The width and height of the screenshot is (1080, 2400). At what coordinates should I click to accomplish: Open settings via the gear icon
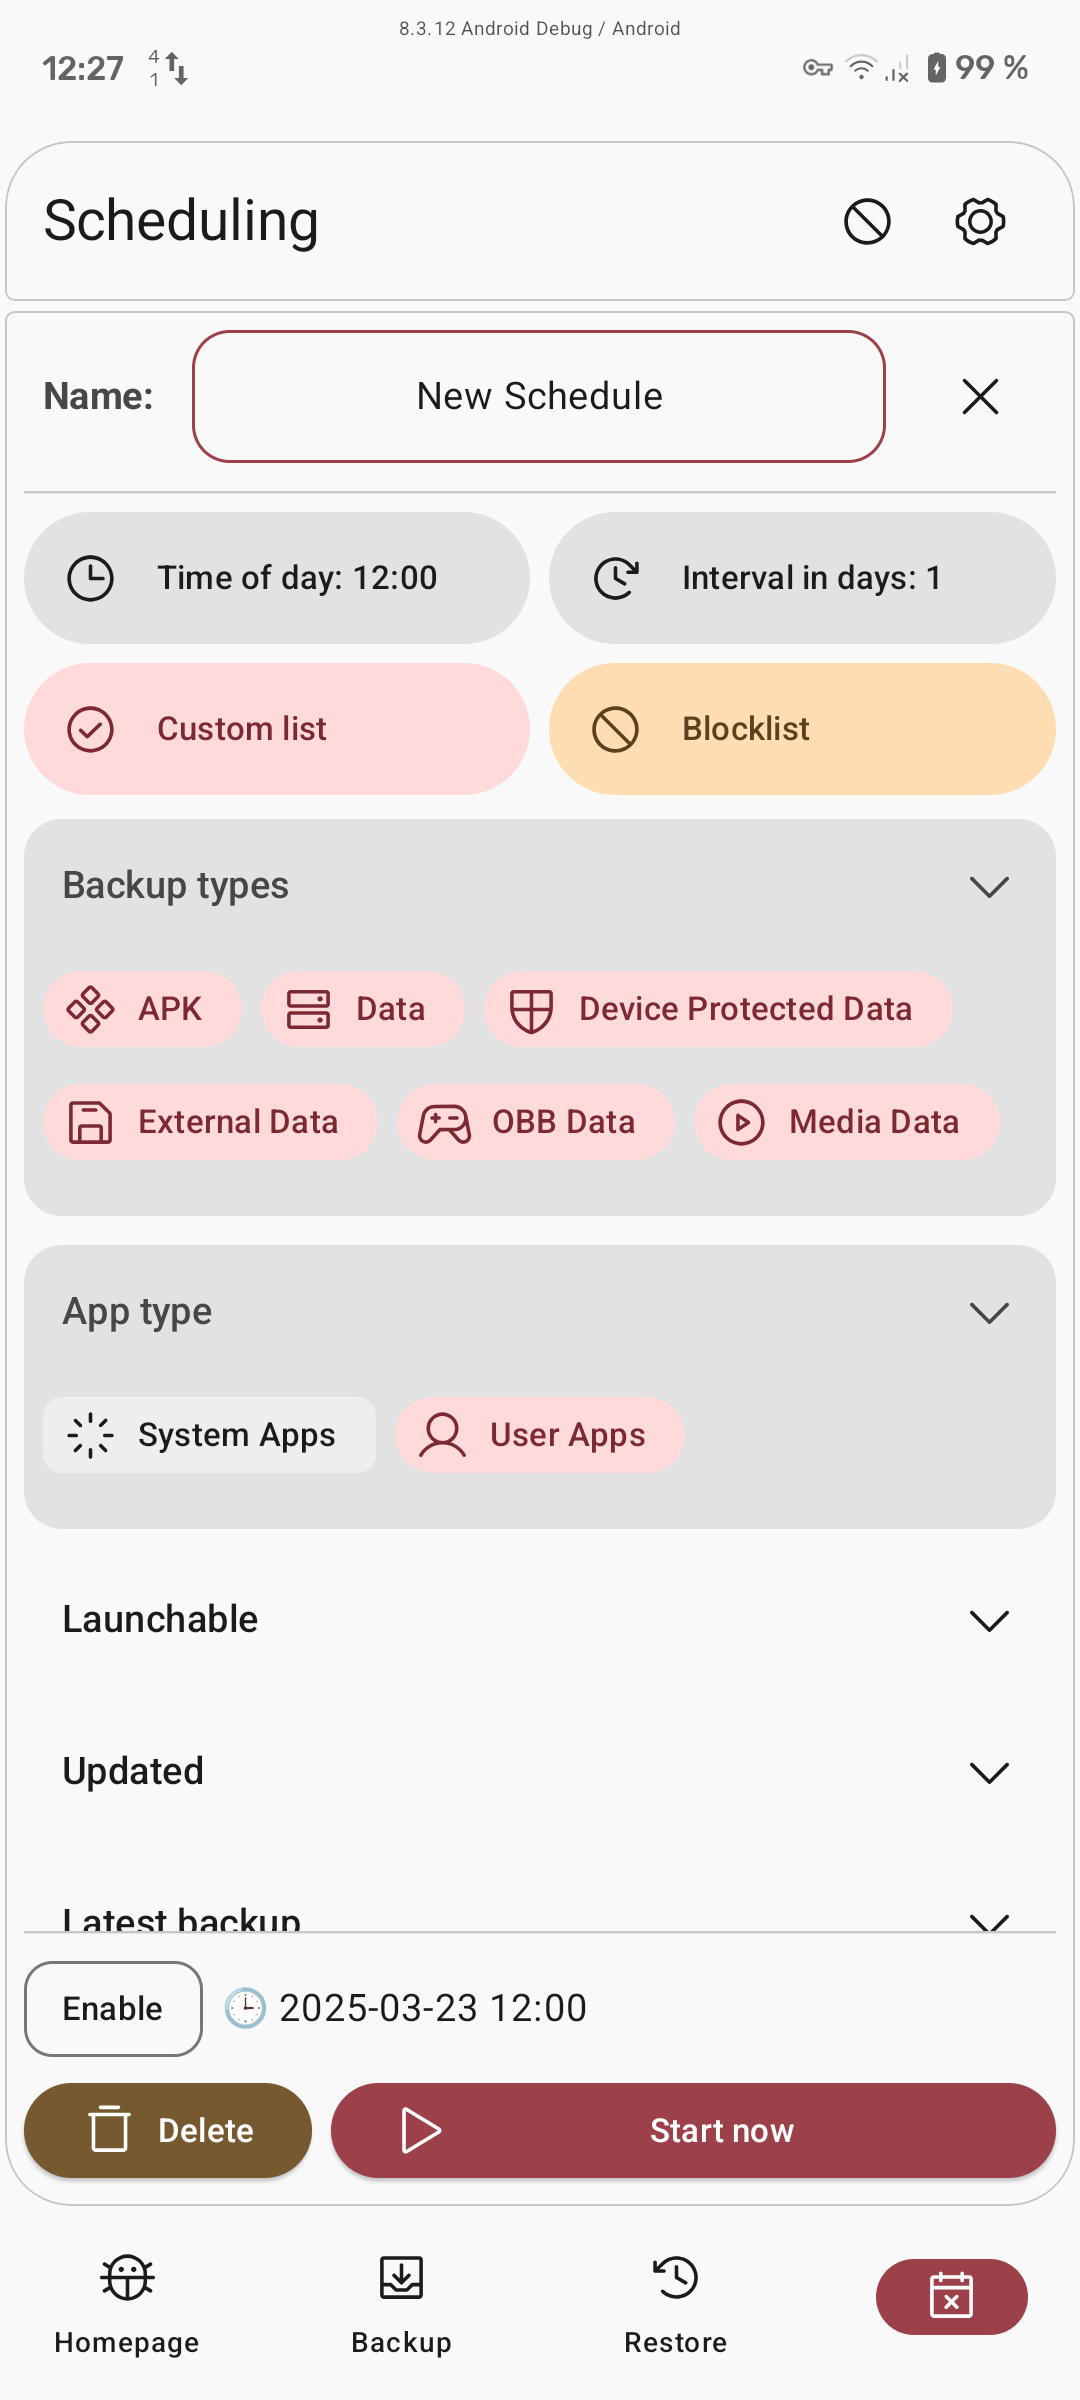[x=980, y=221]
